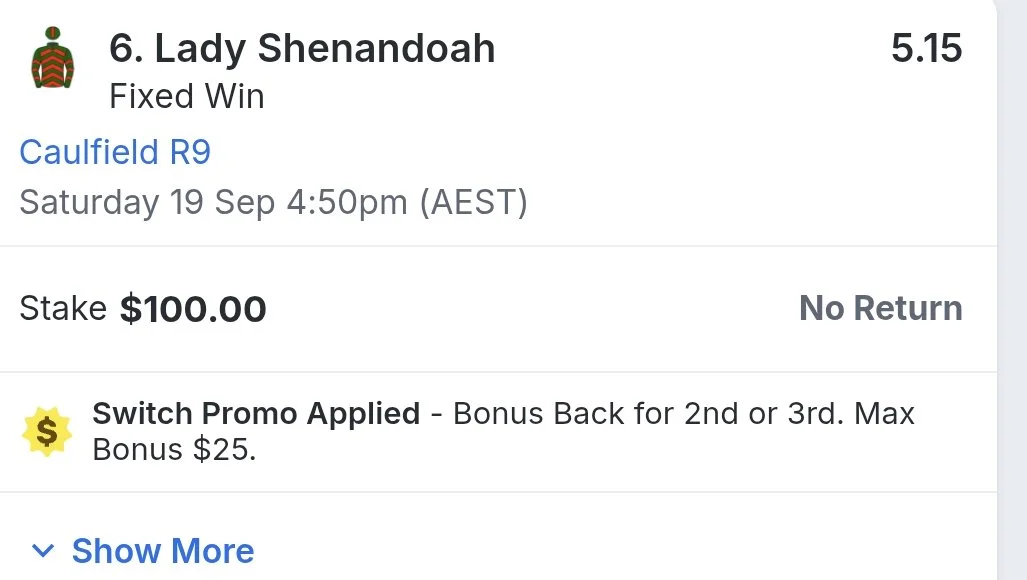
Task: Click the grey strip beside the bet card
Action: [1013, 290]
